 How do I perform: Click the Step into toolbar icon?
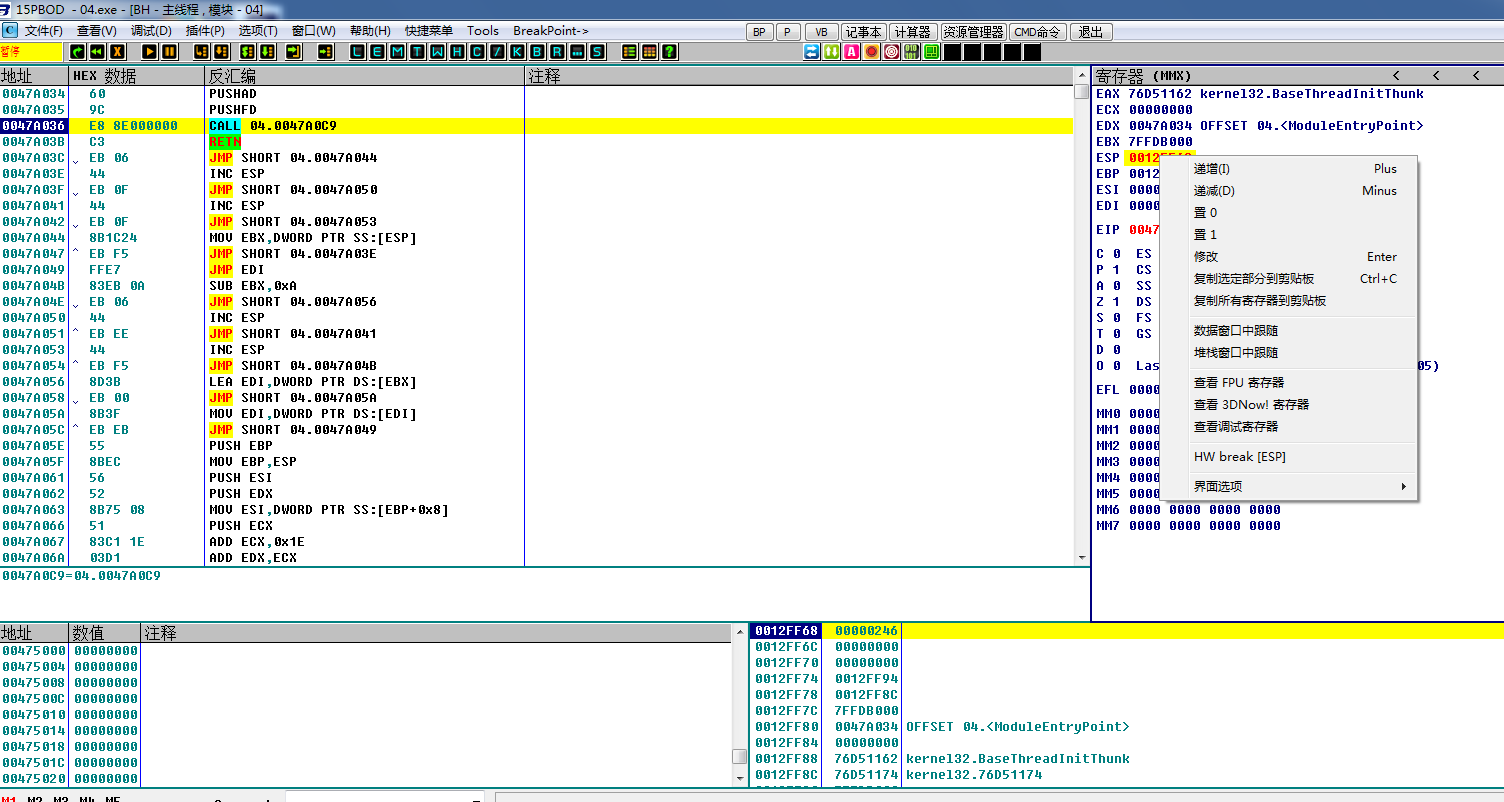(201, 52)
